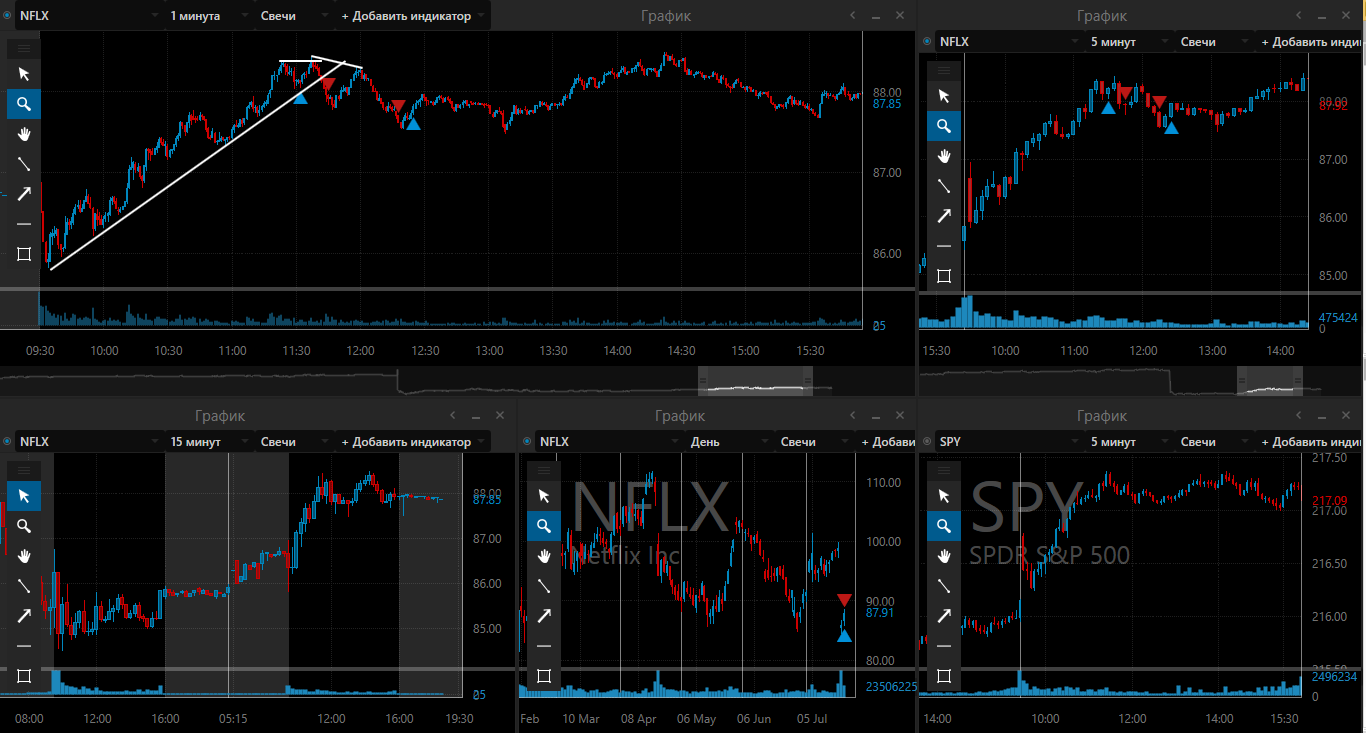Click the График title of the 15 минут chart
Screen dimensions: 1366x733
[x=220, y=416]
